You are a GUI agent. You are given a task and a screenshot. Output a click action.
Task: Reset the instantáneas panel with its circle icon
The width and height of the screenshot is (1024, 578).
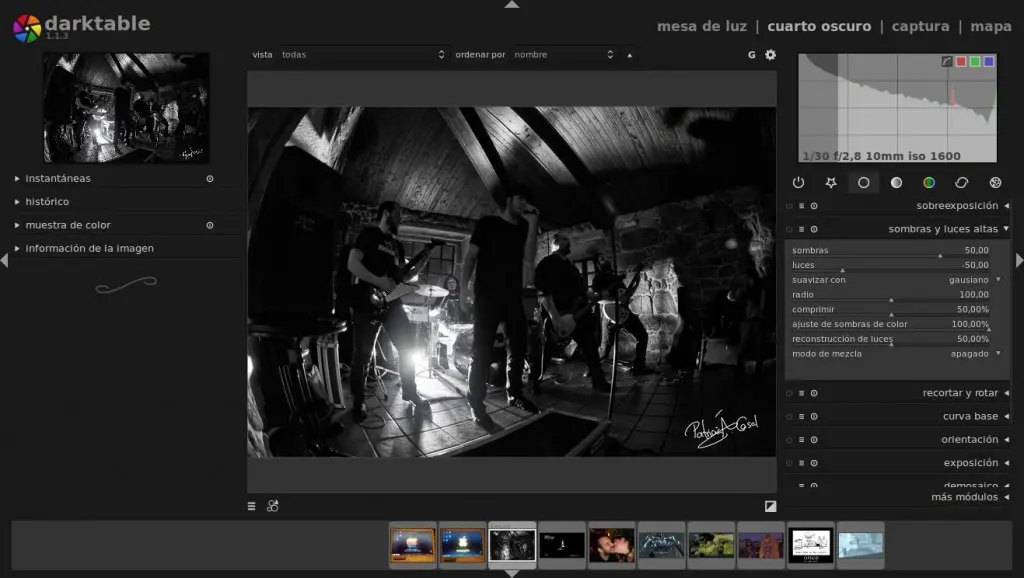pos(210,178)
